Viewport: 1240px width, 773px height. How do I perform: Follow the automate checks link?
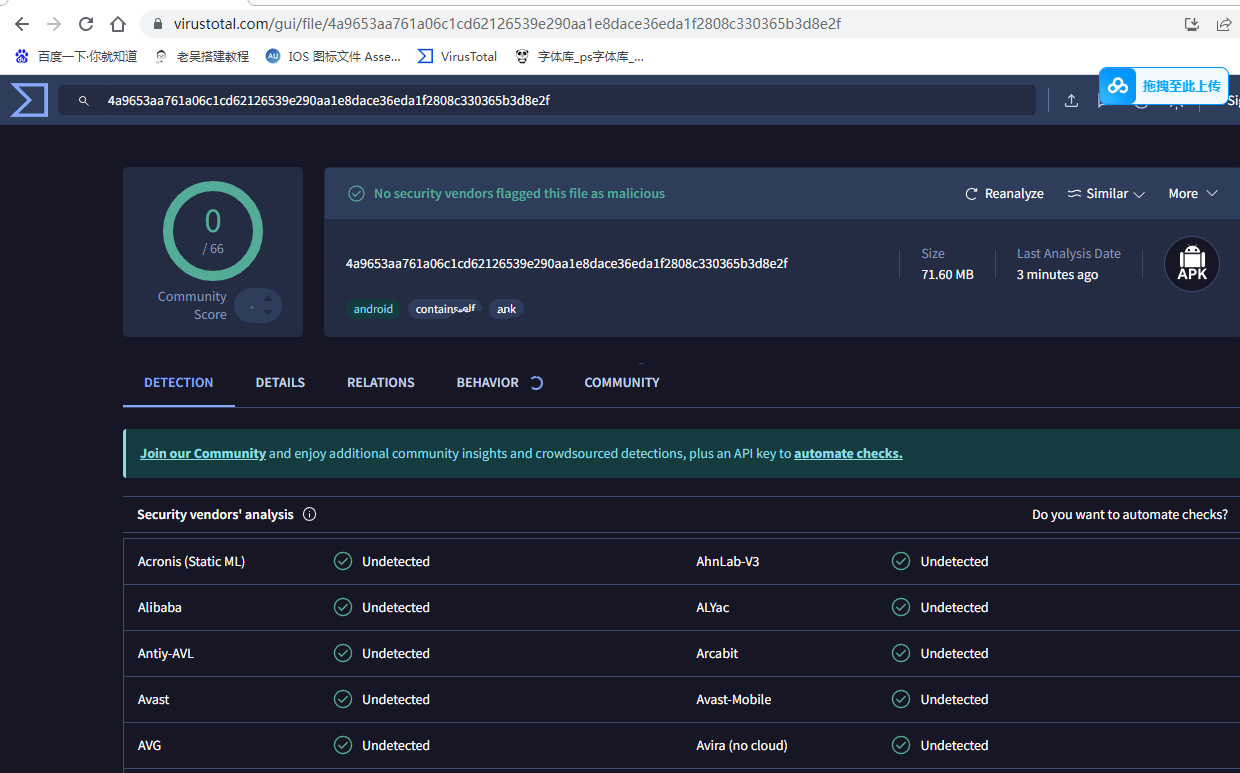(848, 454)
